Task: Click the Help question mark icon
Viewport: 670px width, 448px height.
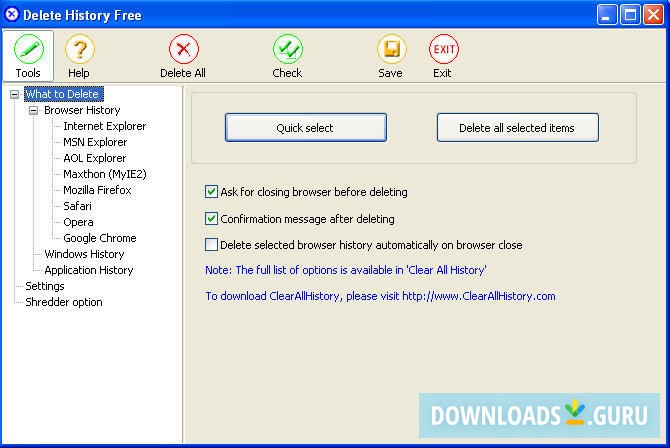Action: pos(79,50)
